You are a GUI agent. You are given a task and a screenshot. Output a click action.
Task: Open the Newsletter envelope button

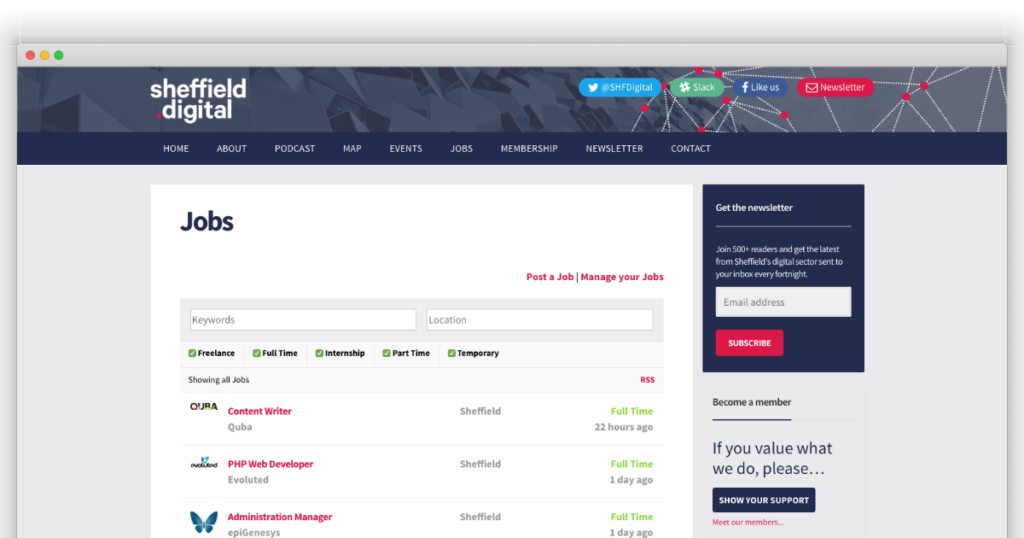[835, 87]
